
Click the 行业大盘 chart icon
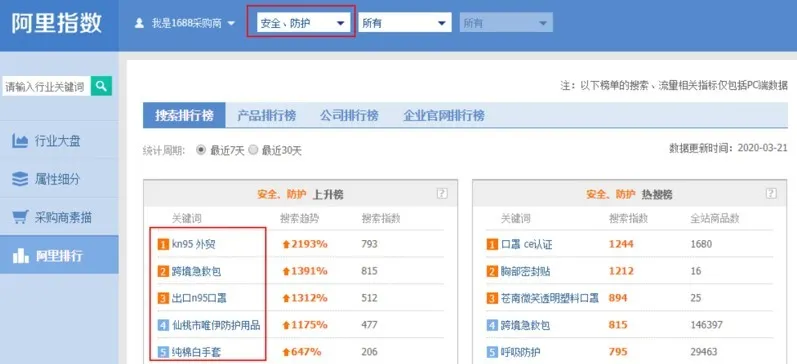tap(20, 141)
